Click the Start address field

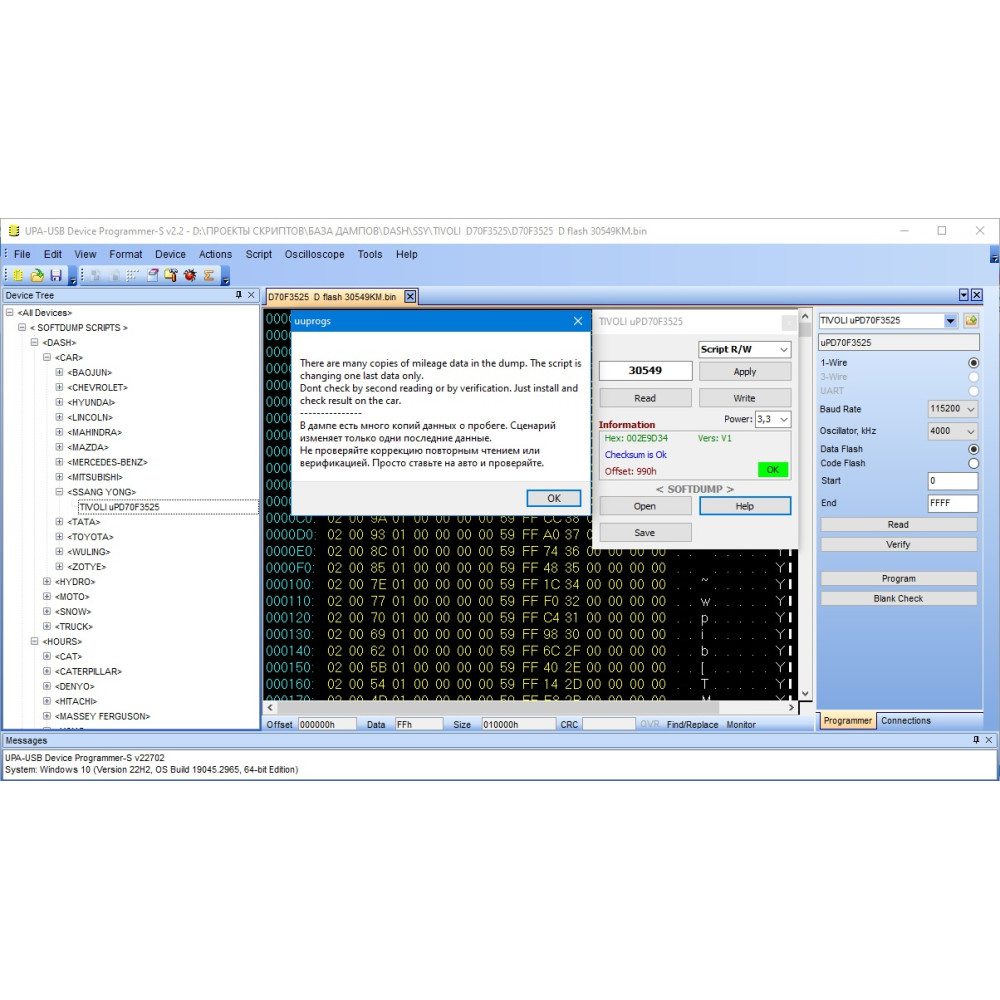click(x=952, y=481)
